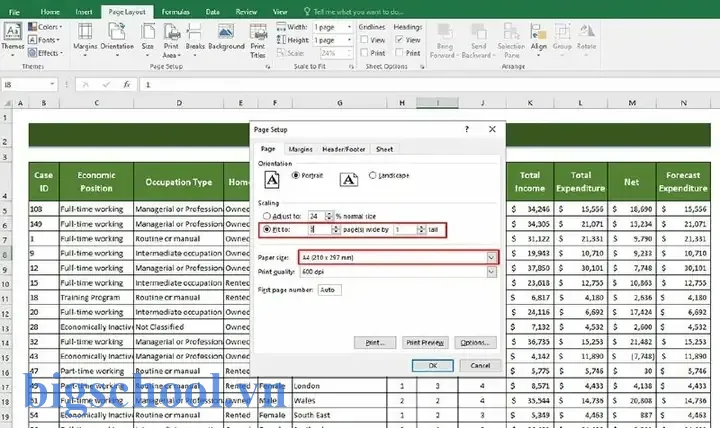This screenshot has height=428, width=720.
Task: Open the Align menu
Action: point(538,39)
